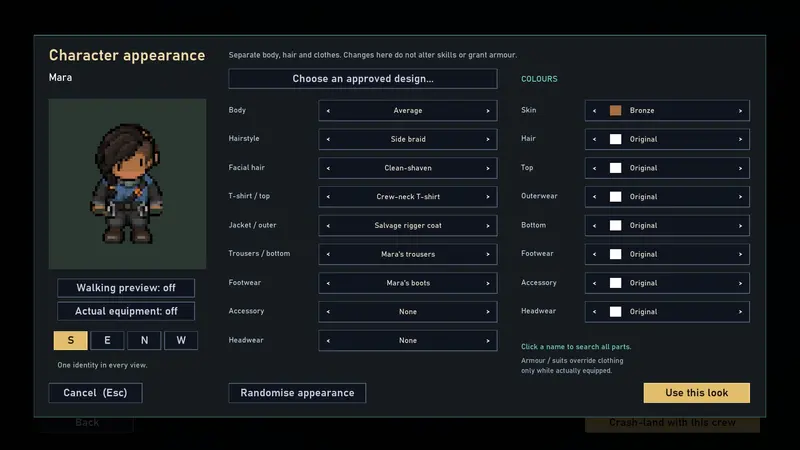The width and height of the screenshot is (800, 450).
Task: Click previous arrow for T-shirt / top
Action: tap(328, 197)
